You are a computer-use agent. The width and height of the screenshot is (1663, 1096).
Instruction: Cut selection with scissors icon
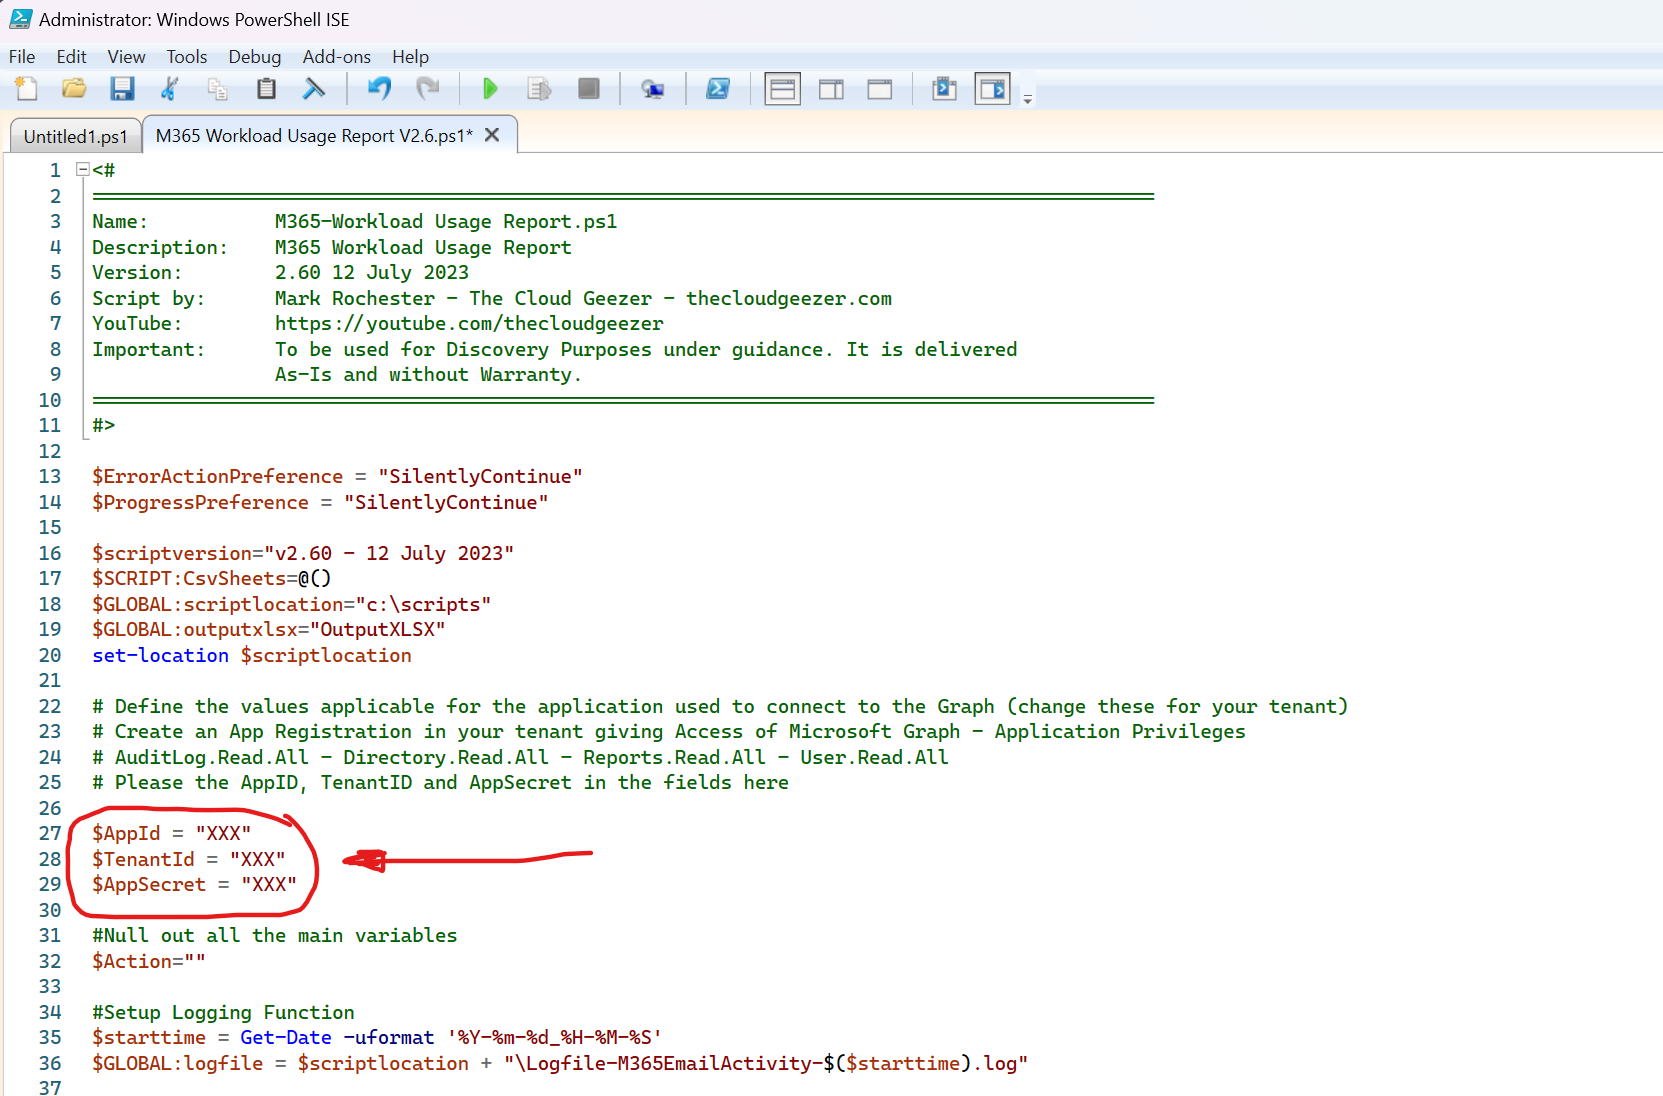(x=170, y=89)
